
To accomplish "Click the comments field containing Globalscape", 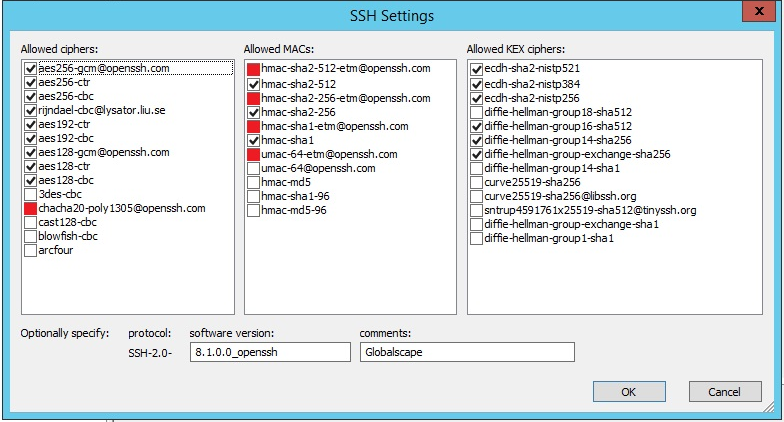I will click(466, 352).
